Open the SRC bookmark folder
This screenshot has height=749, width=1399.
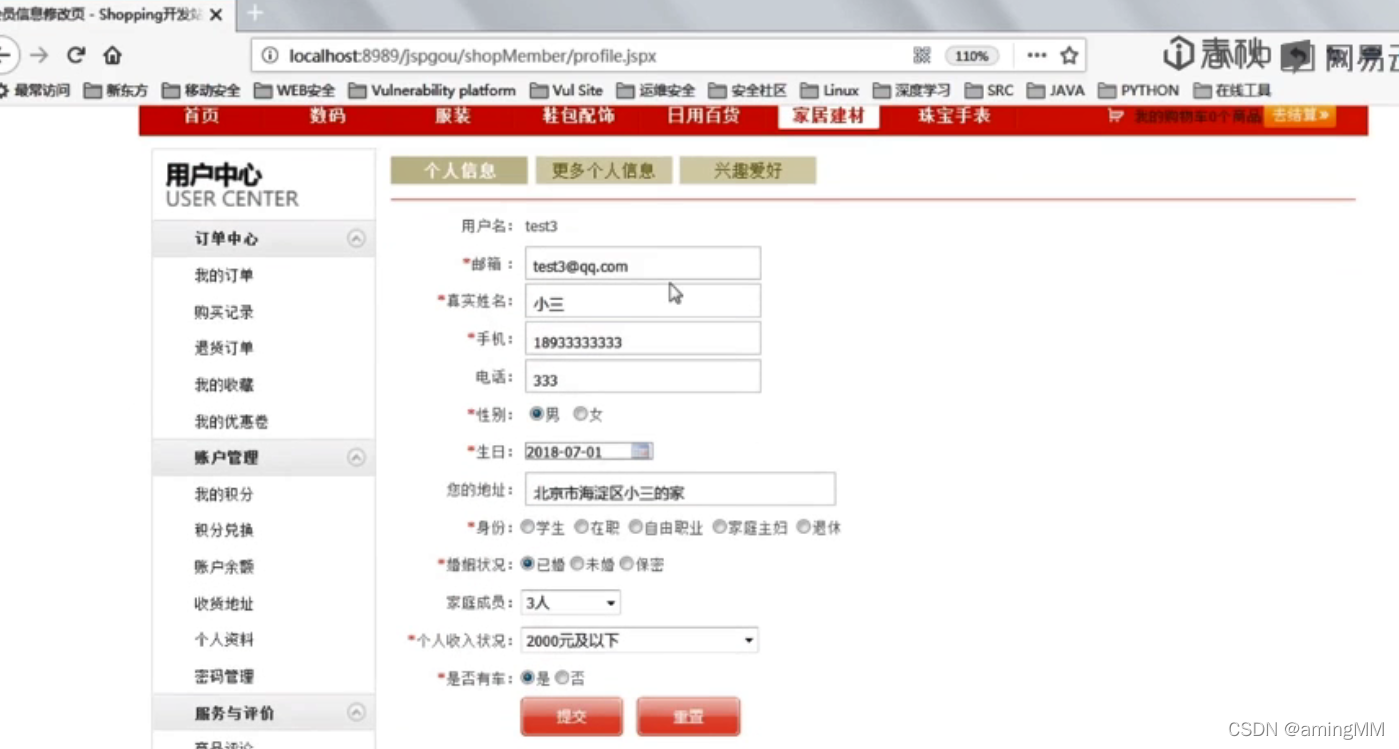989,90
